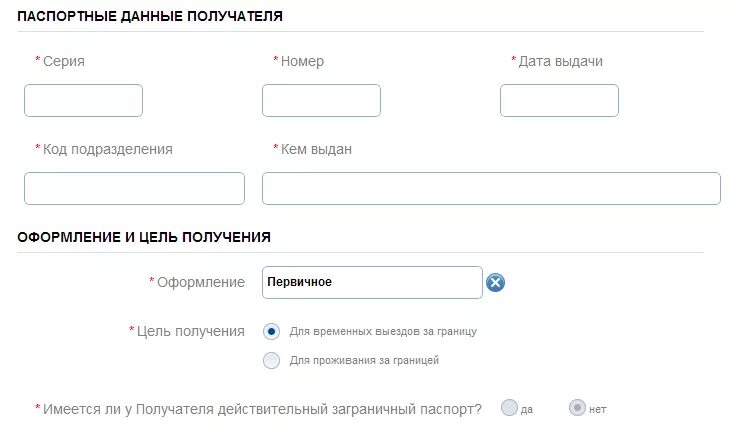This screenshot has height=428, width=740.
Task: Open the Оформление combo box showing Первичное
Action: (372, 283)
